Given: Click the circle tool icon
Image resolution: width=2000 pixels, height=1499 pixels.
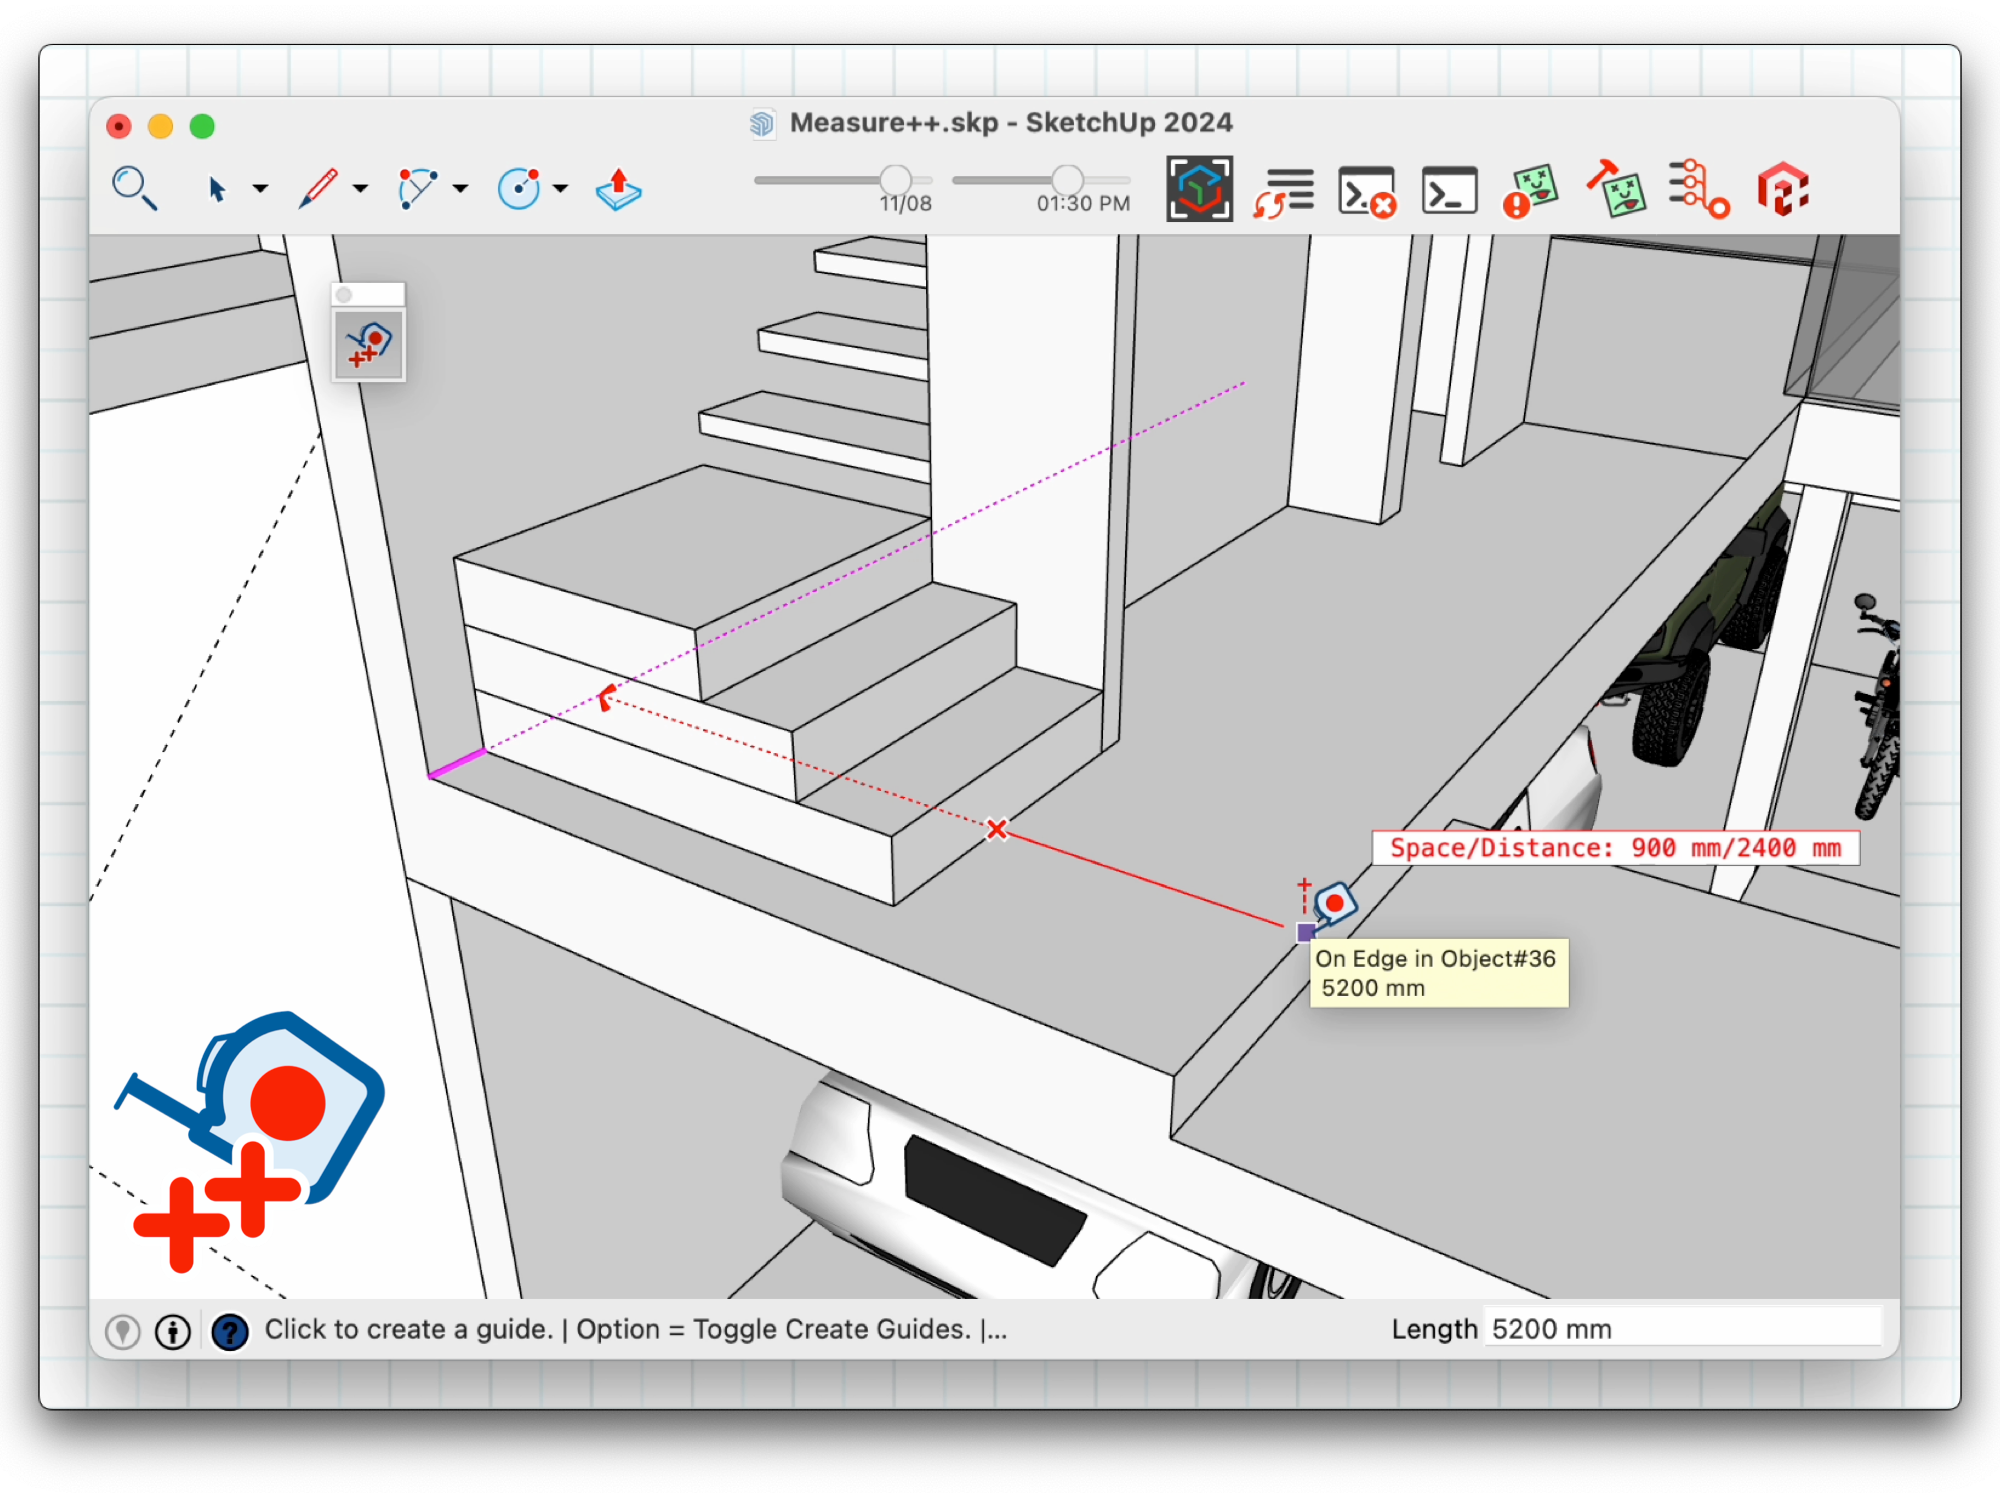Looking at the screenshot, I should point(518,188).
